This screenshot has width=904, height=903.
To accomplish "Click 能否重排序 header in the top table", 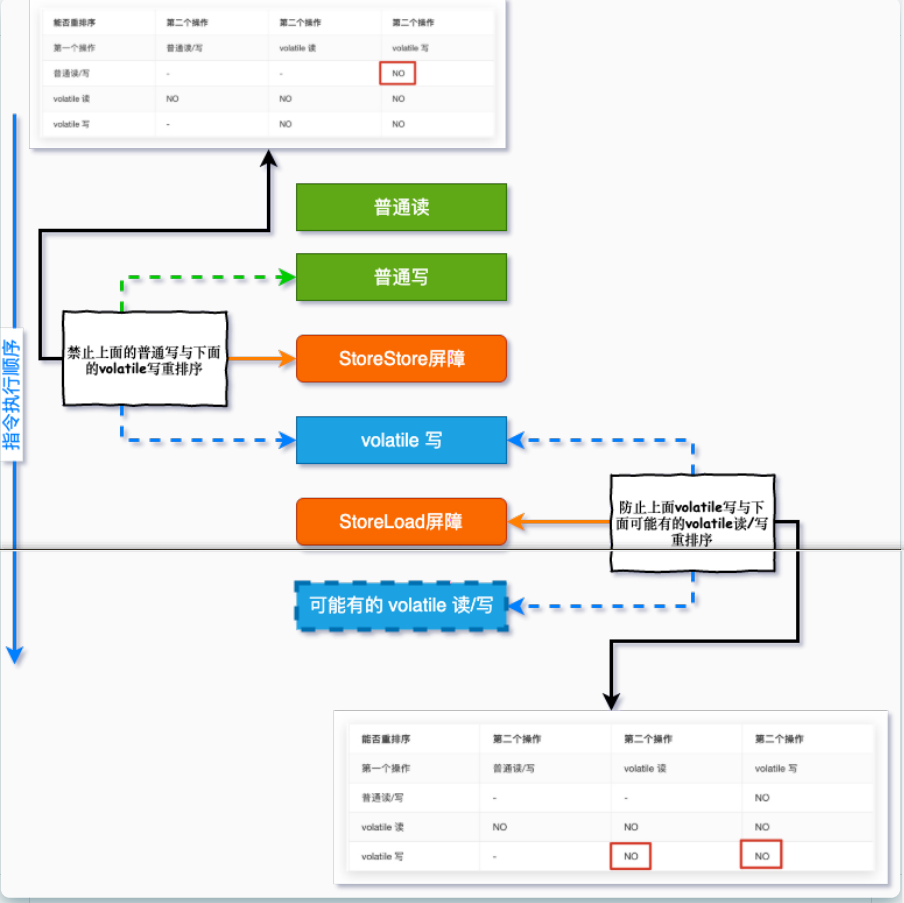I will pyautogui.click(x=73, y=21).
